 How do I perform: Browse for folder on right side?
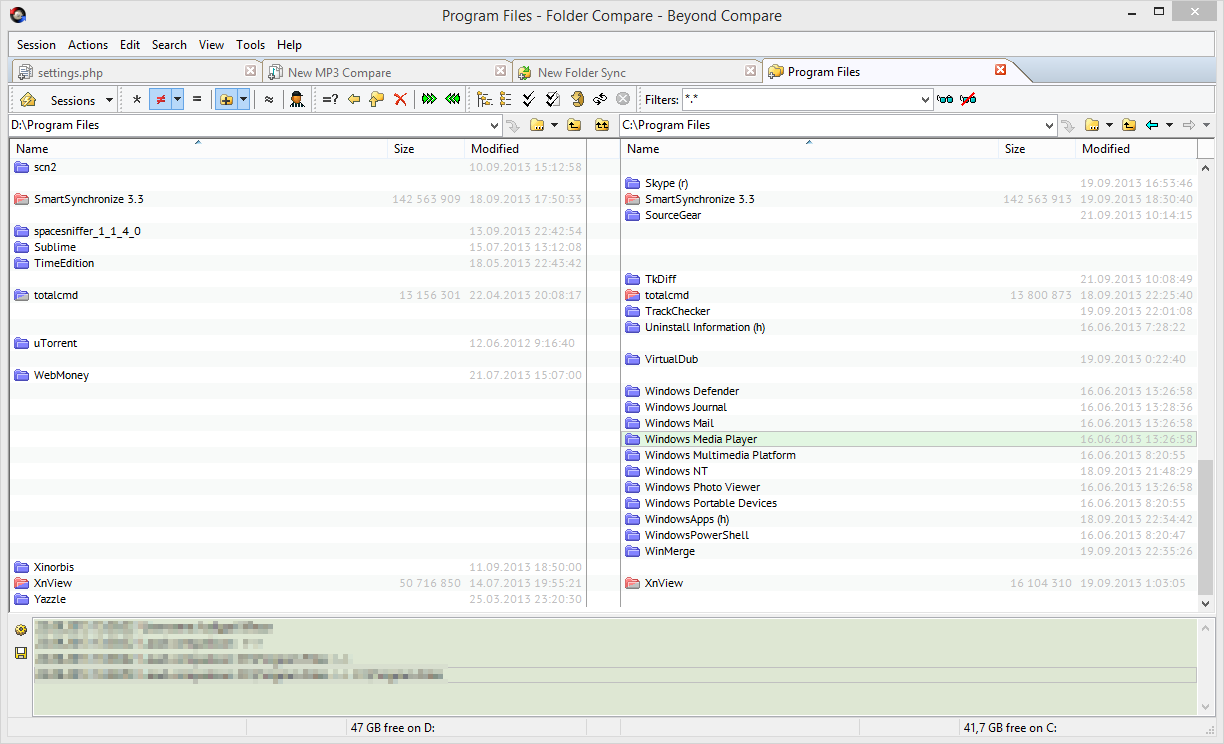(1092, 125)
